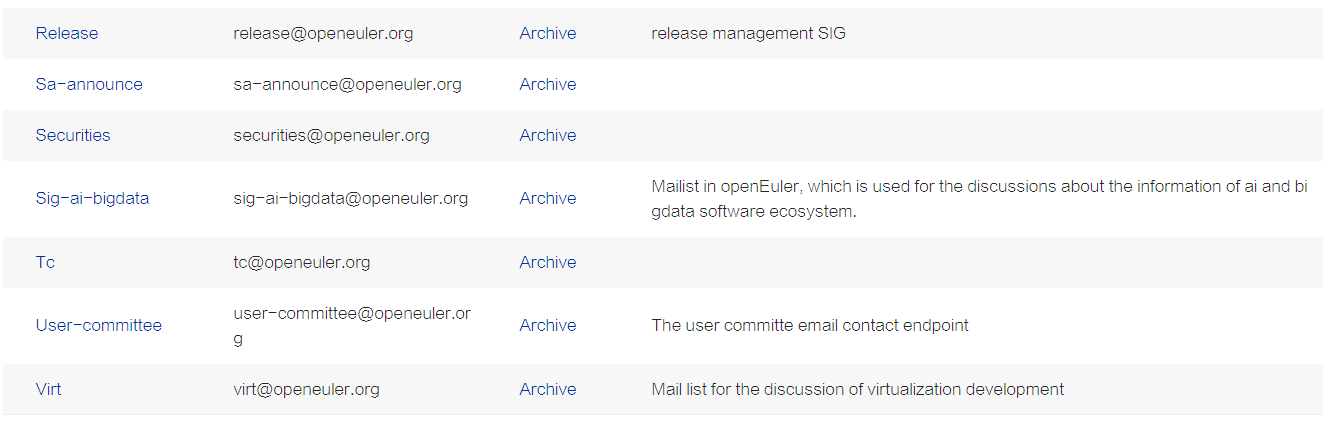This screenshot has height=423, width=1327.
Task: Click the virt@openeuler.org email address
Action: coord(306,389)
